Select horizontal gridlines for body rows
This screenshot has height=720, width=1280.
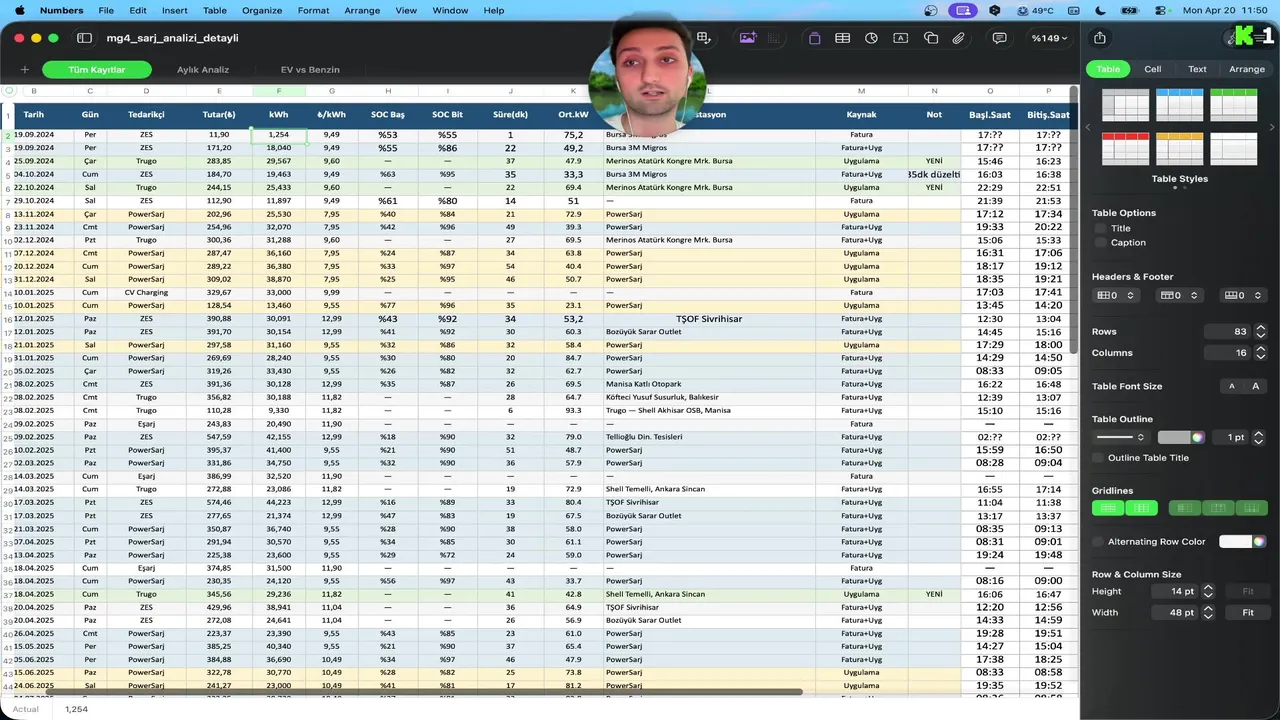click(1108, 508)
